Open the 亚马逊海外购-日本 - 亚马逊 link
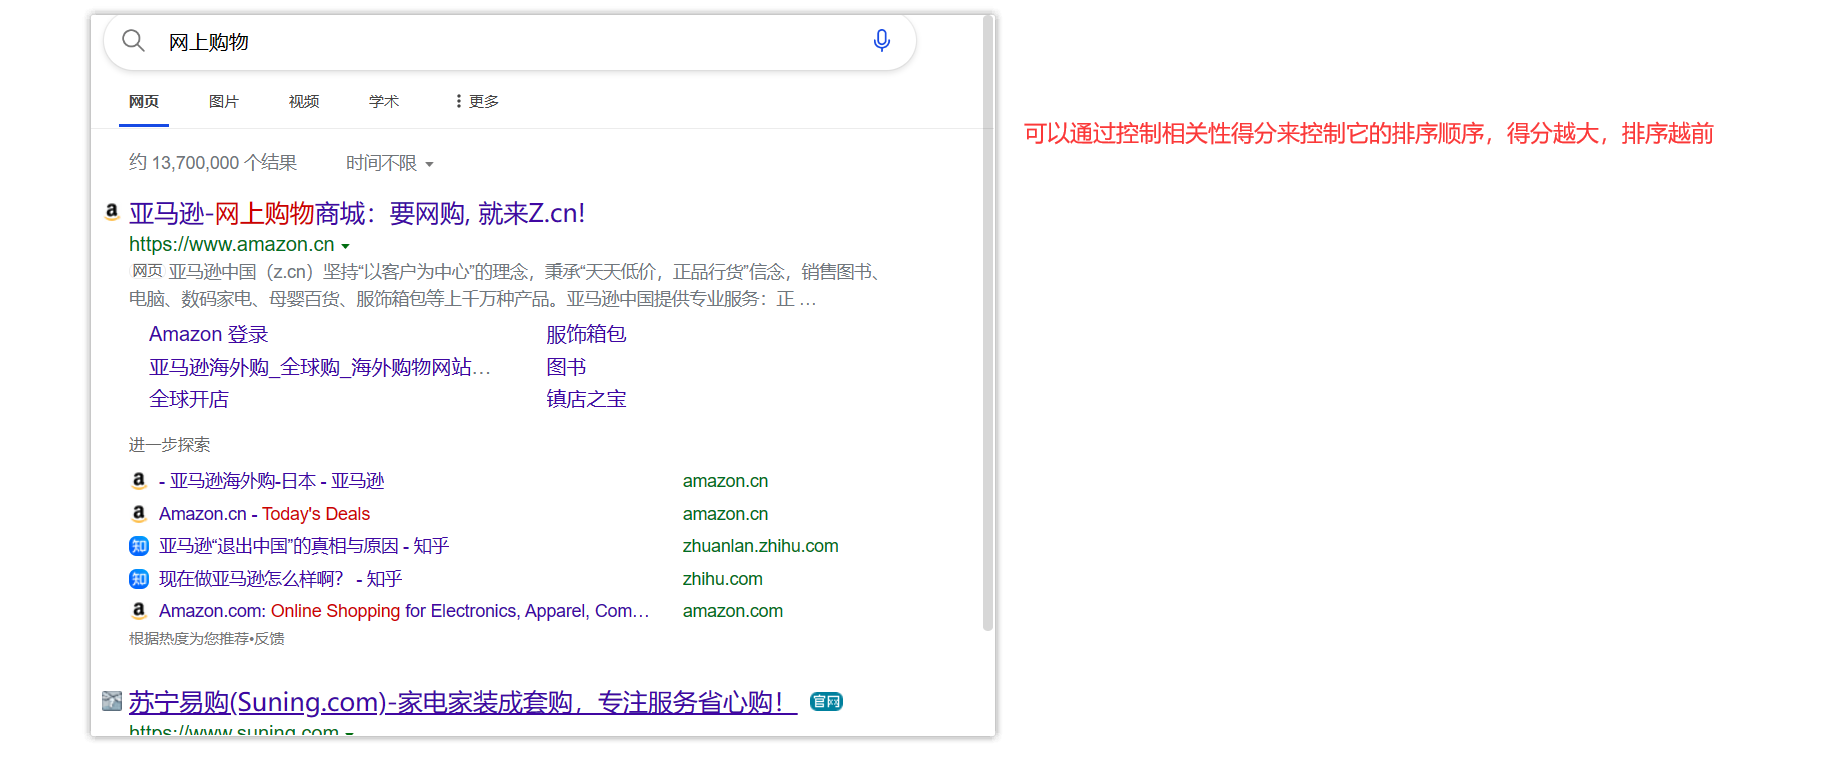This screenshot has width=1826, height=780. (x=272, y=481)
